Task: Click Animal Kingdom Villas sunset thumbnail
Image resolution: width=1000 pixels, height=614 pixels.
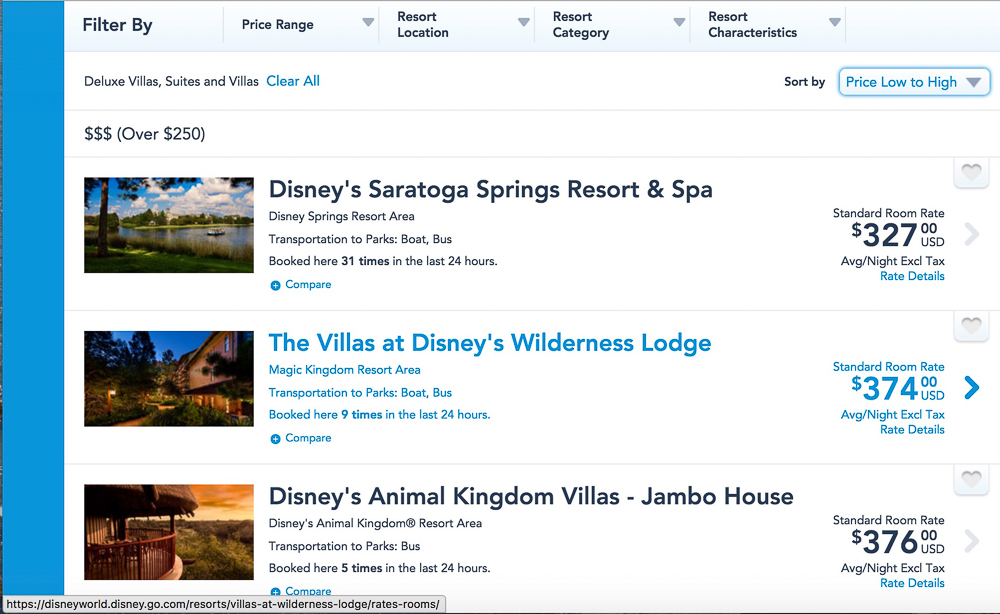Action: point(169,532)
